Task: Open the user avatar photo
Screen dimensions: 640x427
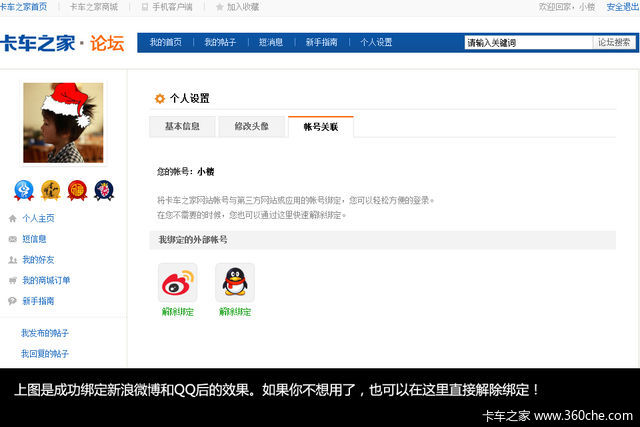Action: [63, 122]
